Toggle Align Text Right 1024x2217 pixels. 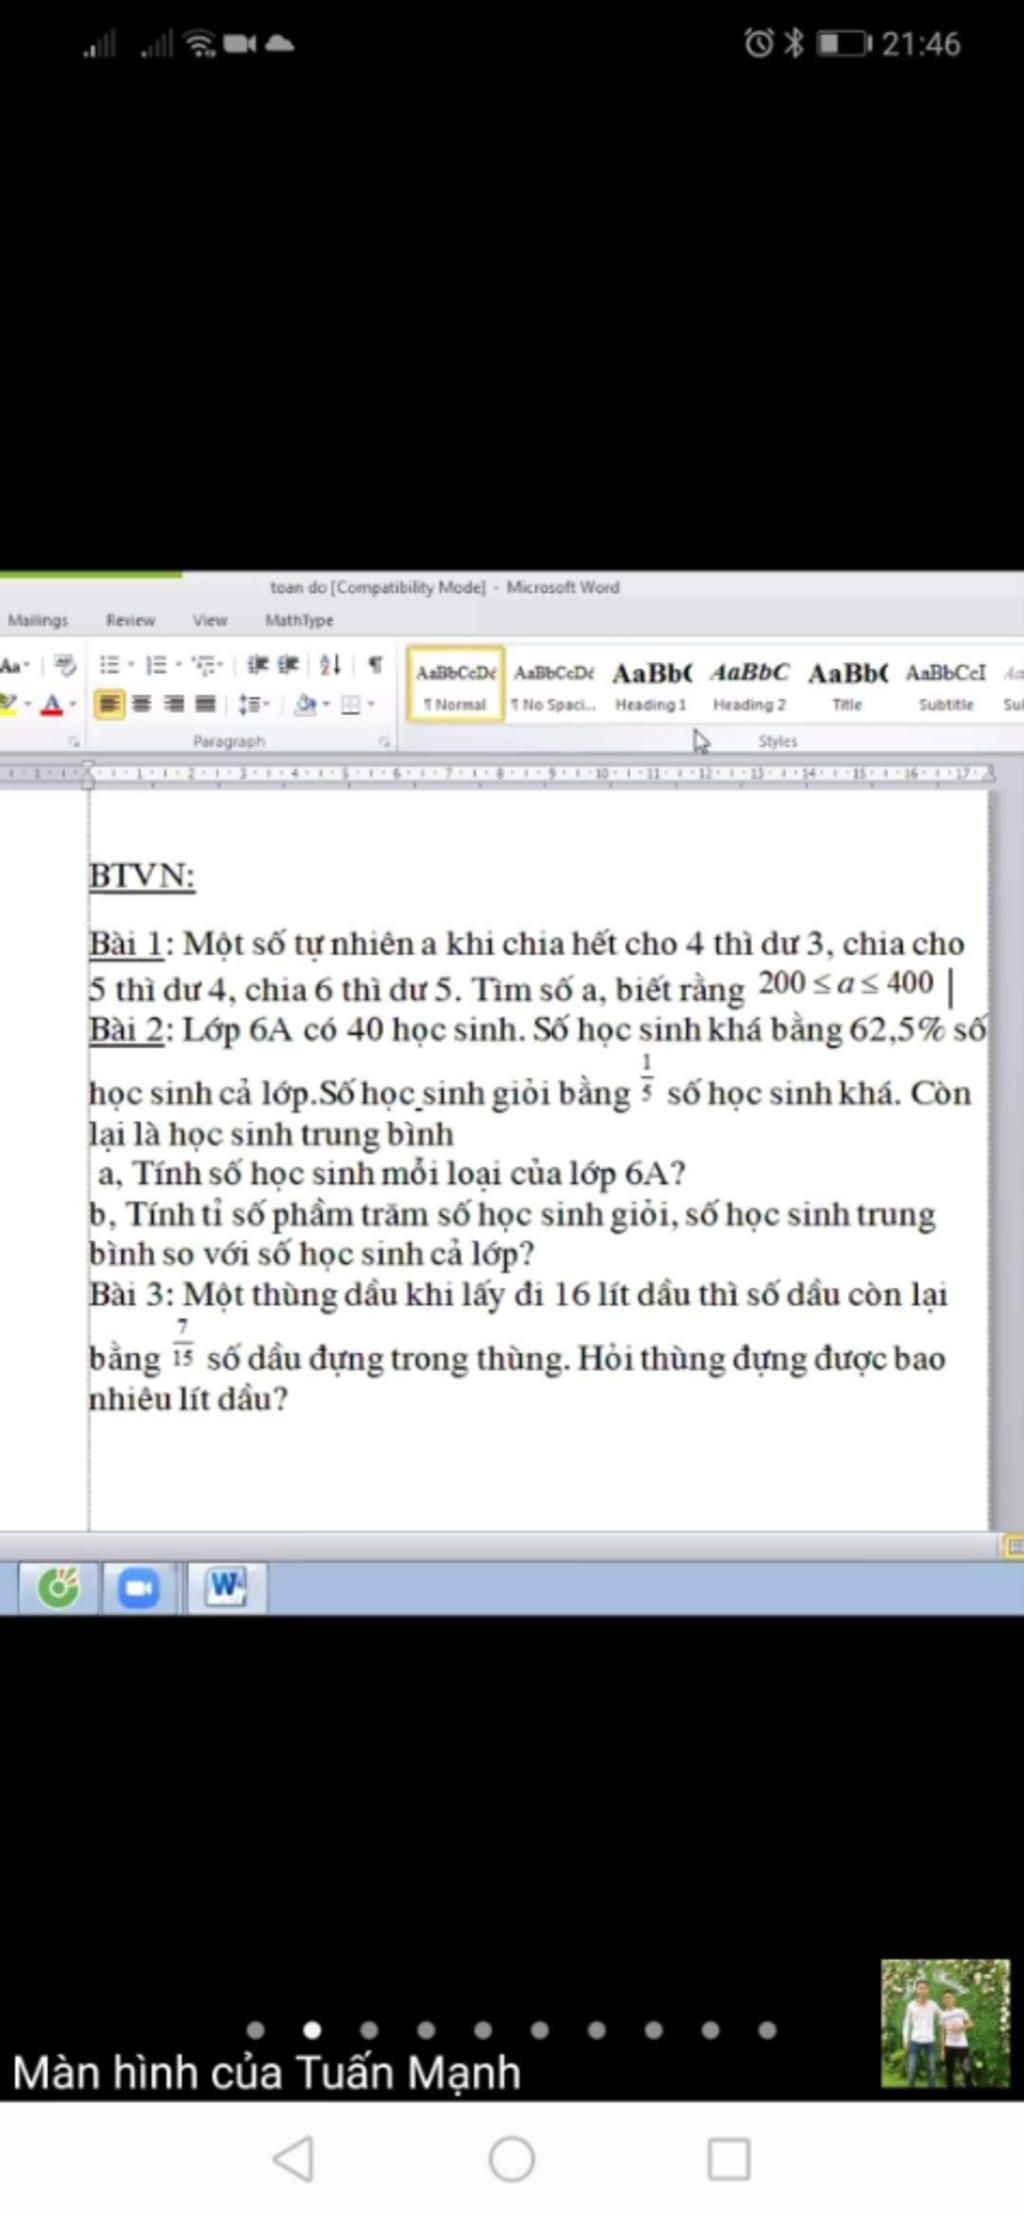coord(174,705)
